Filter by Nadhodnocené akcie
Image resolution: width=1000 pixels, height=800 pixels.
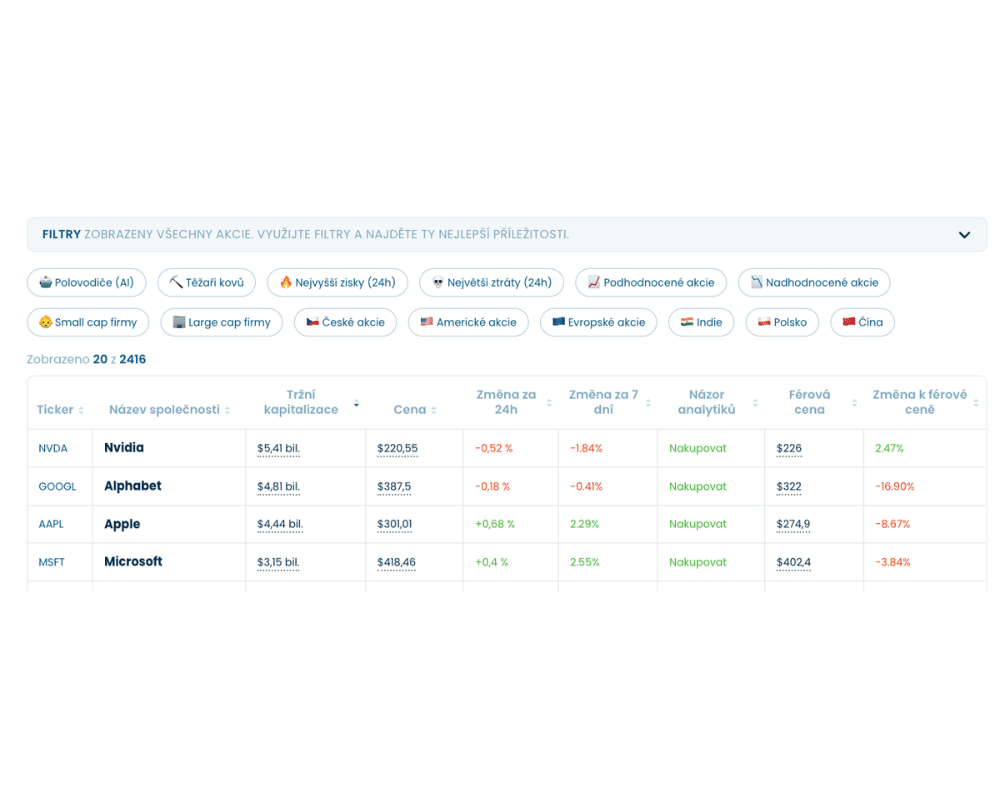[x=814, y=283]
